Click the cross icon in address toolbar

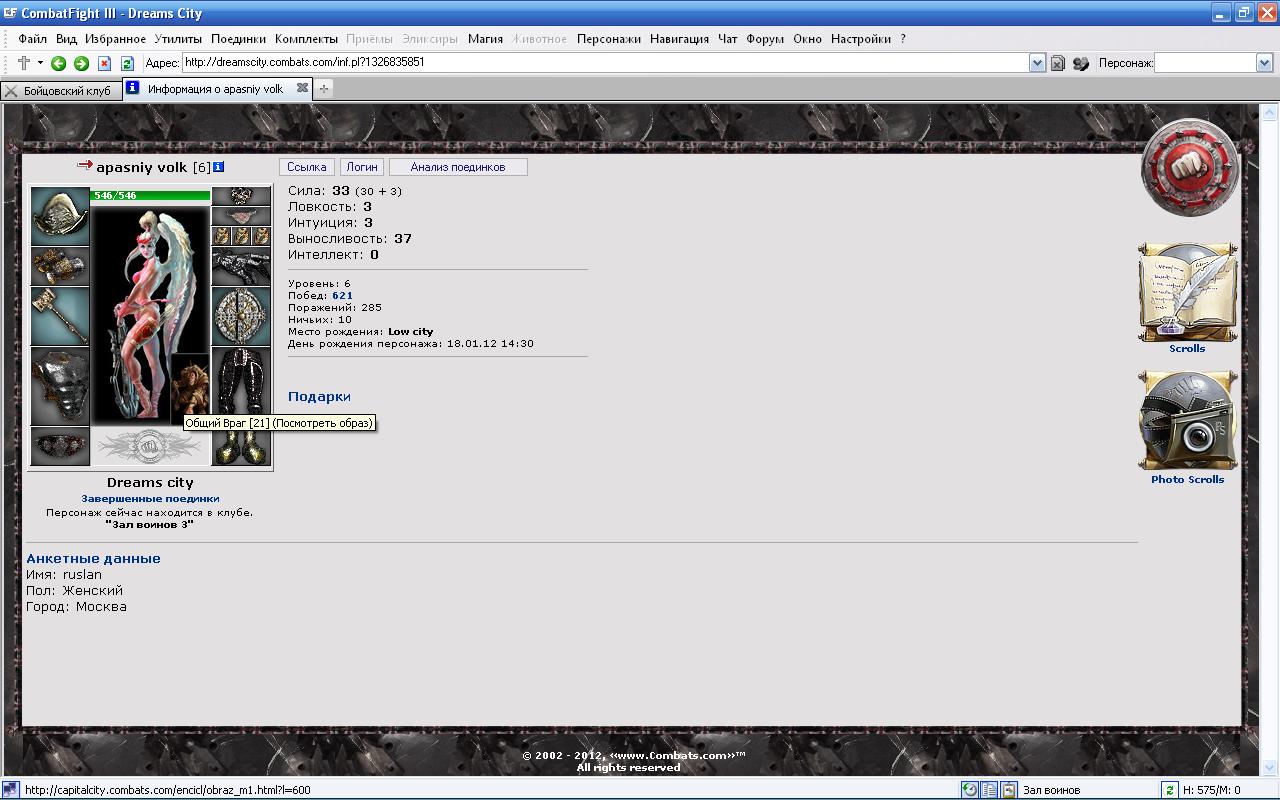24,63
